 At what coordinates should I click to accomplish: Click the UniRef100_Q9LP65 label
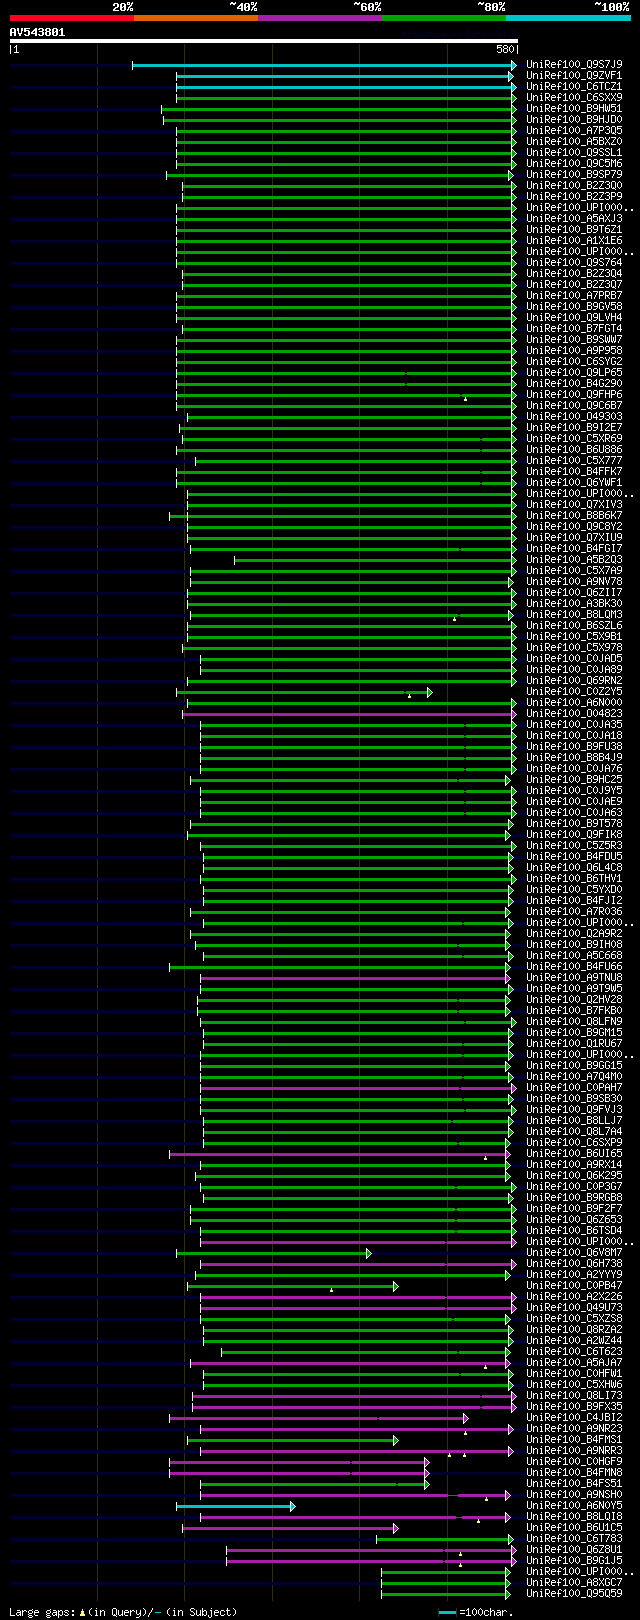(x=574, y=372)
